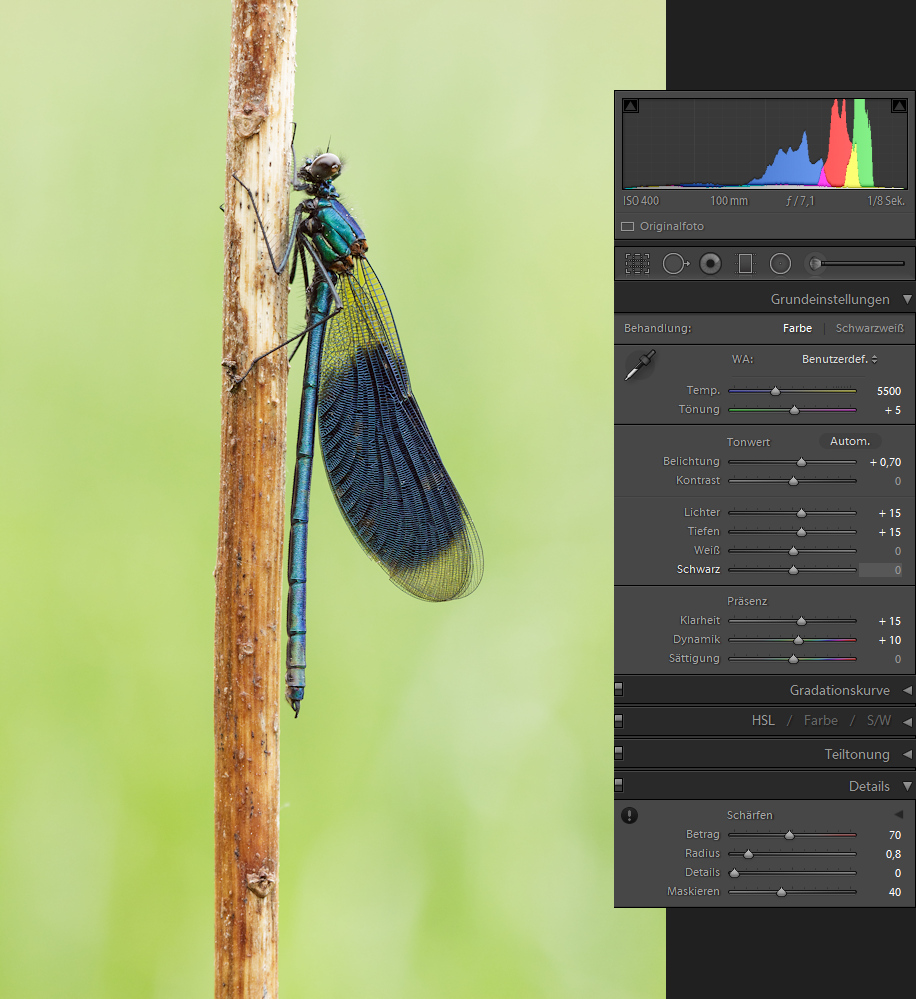Toggle highlight clipping indicator in histogram
This screenshot has width=916, height=999.
click(899, 106)
